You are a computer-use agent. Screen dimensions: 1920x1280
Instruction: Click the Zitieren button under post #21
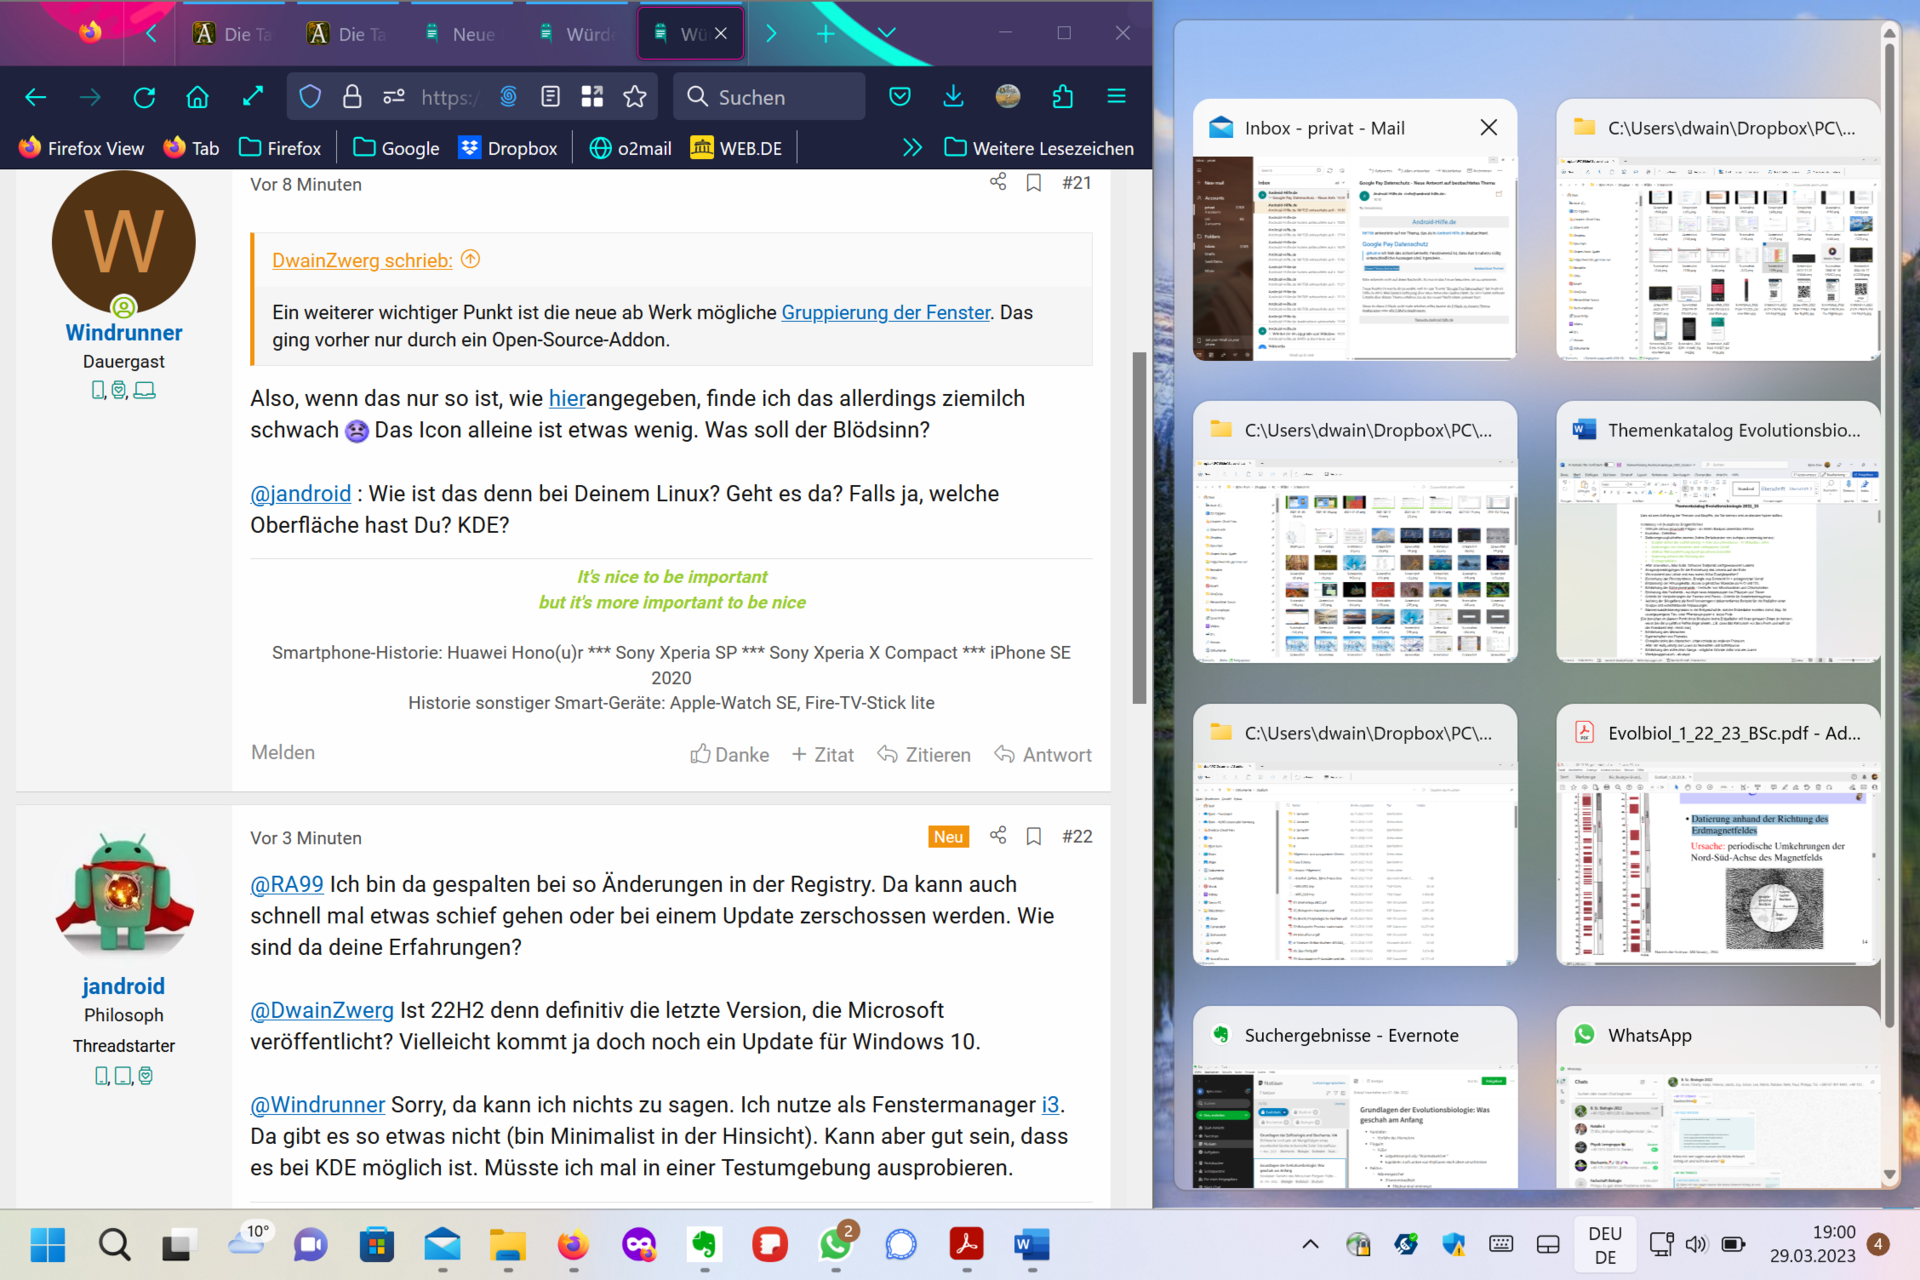[924, 755]
